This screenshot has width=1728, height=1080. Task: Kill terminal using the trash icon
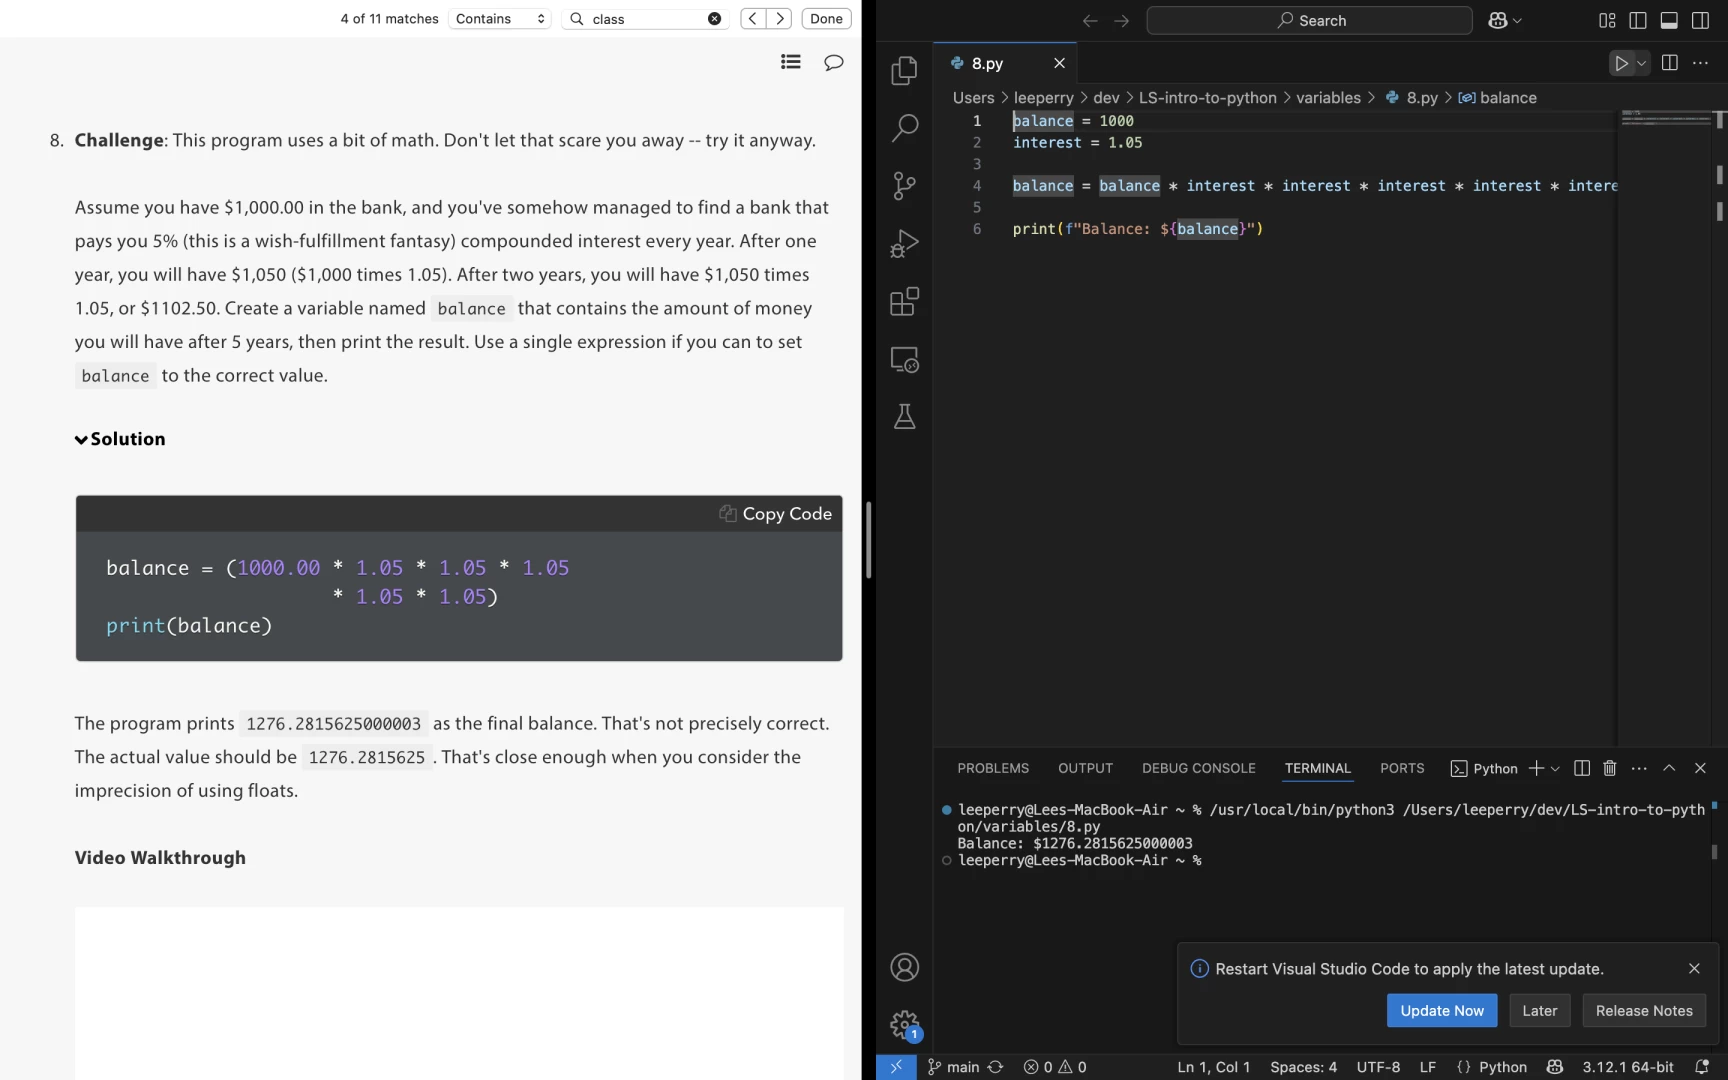coord(1609,768)
